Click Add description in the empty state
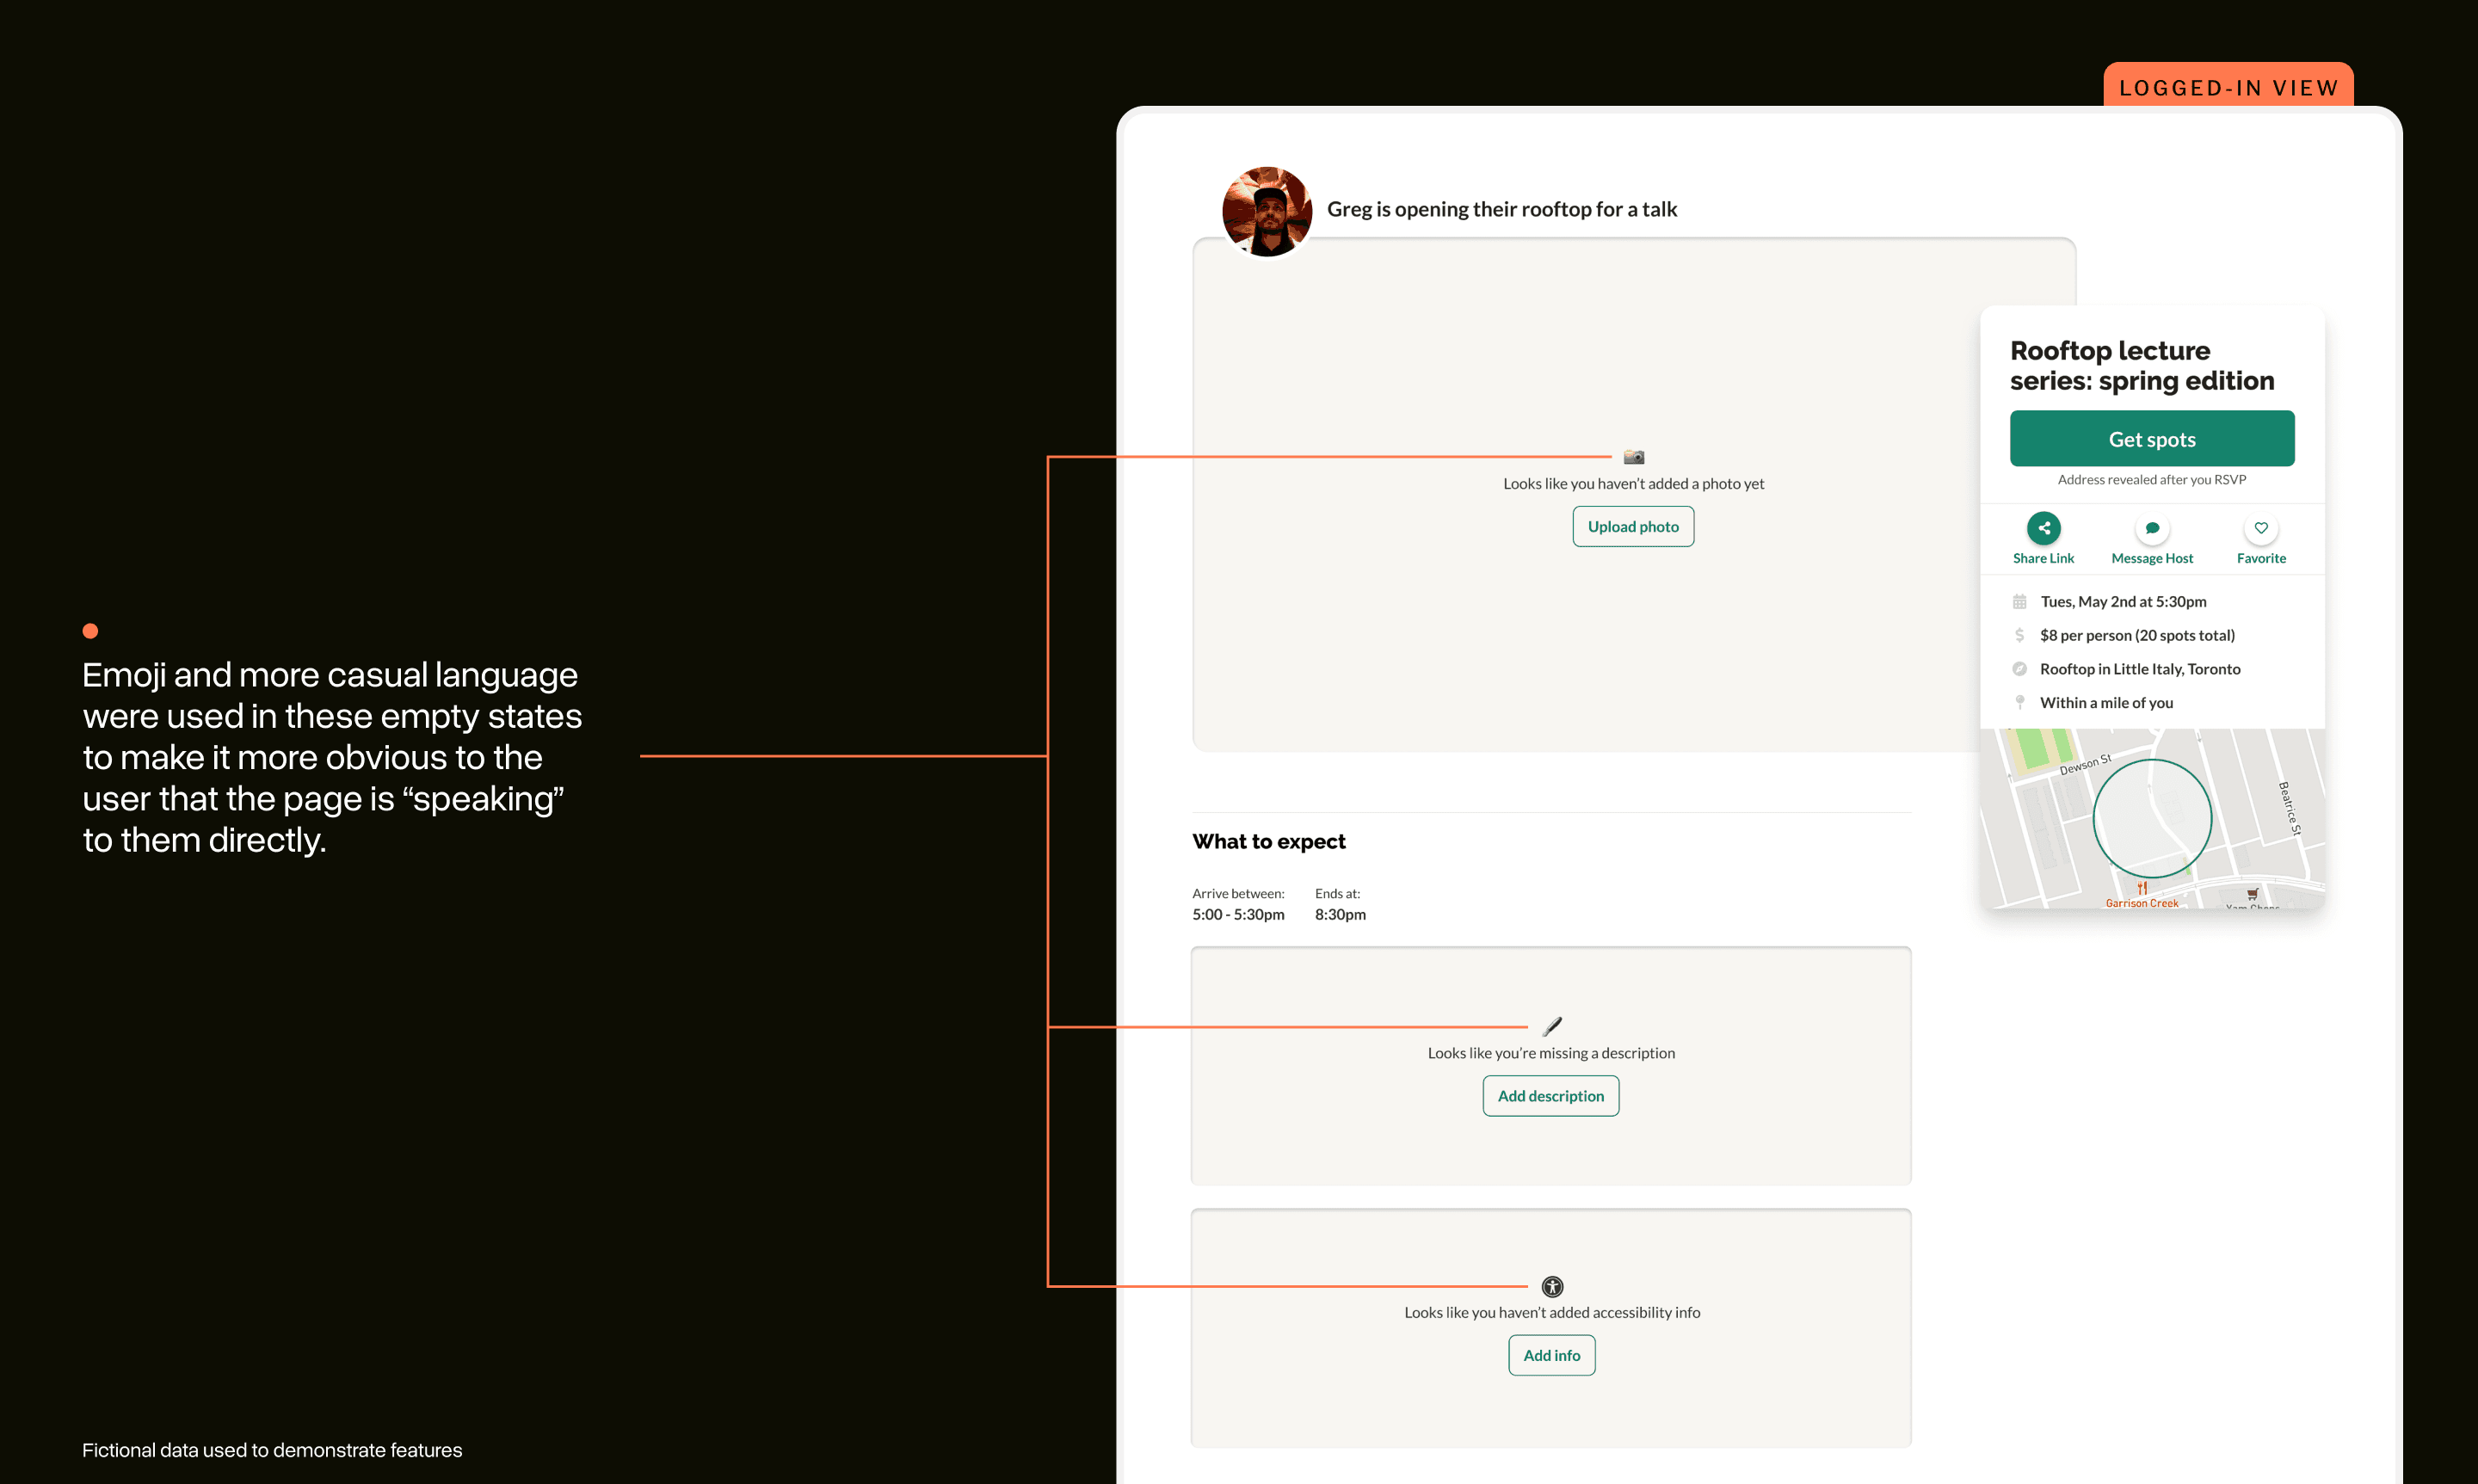 tap(1550, 1095)
